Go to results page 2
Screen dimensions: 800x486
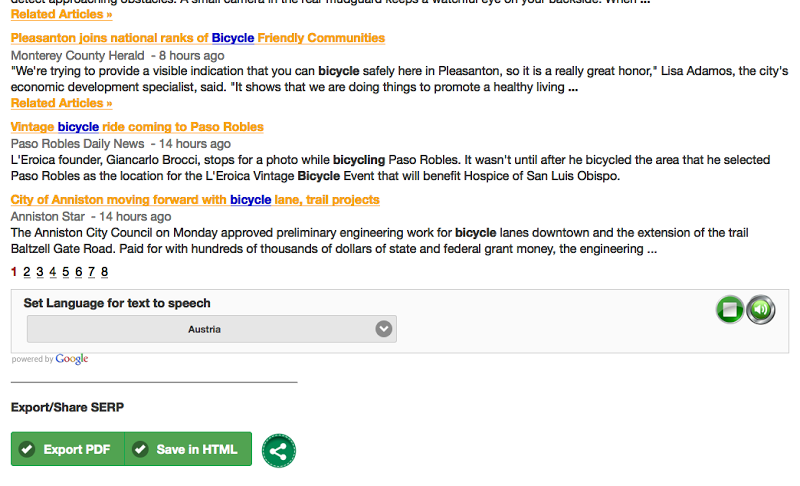click(x=27, y=272)
